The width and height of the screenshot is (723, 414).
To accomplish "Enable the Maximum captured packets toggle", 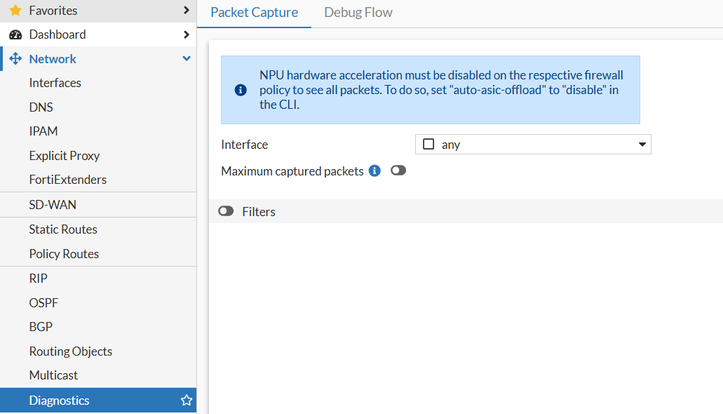I will pyautogui.click(x=398, y=171).
